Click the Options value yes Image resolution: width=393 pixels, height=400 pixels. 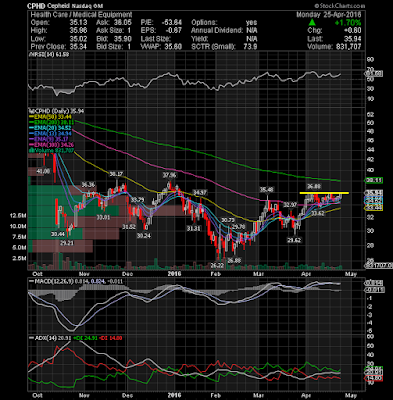pyautogui.click(x=251, y=23)
